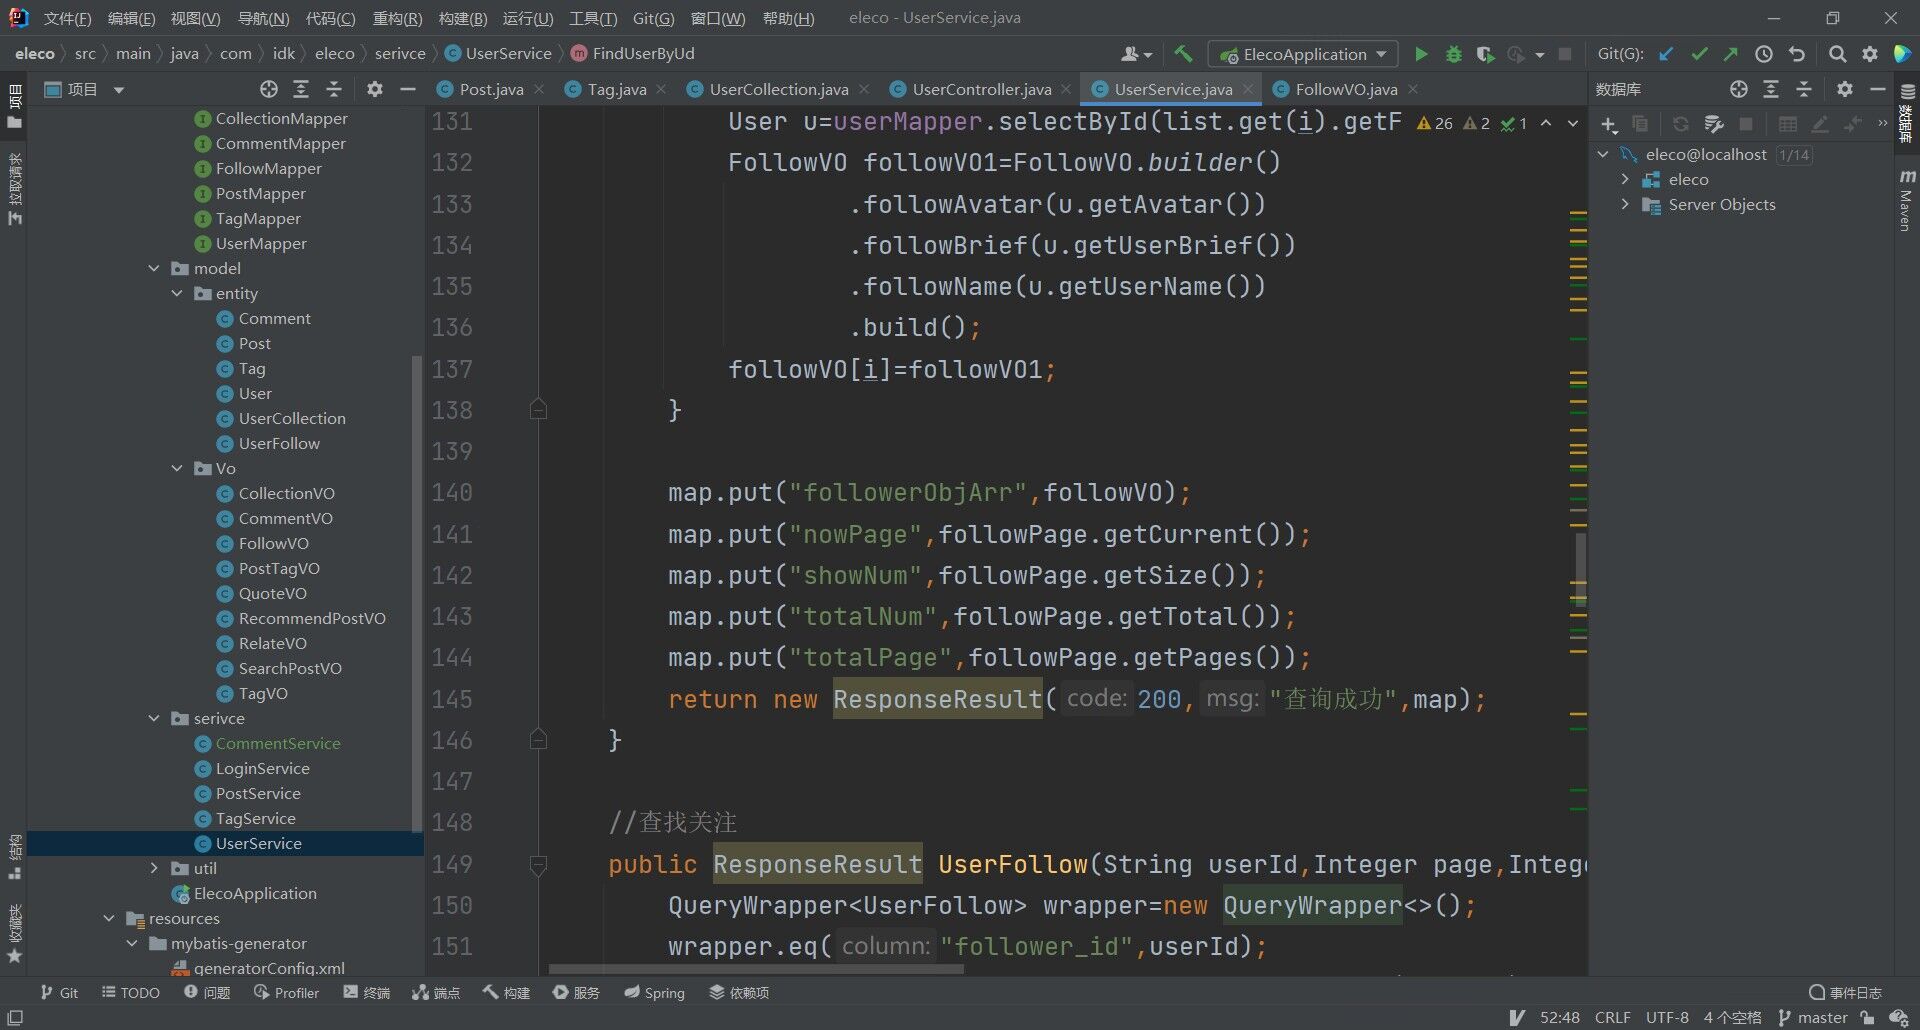Open Maven tool window

(x=1906, y=200)
